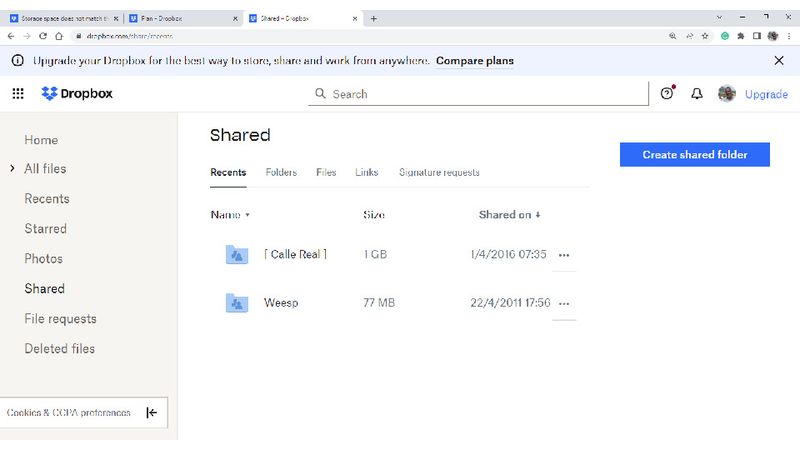Image resolution: width=800 pixels, height=450 pixels.
Task: Close the Plan - Dropbox browser tab
Action: (x=235, y=18)
